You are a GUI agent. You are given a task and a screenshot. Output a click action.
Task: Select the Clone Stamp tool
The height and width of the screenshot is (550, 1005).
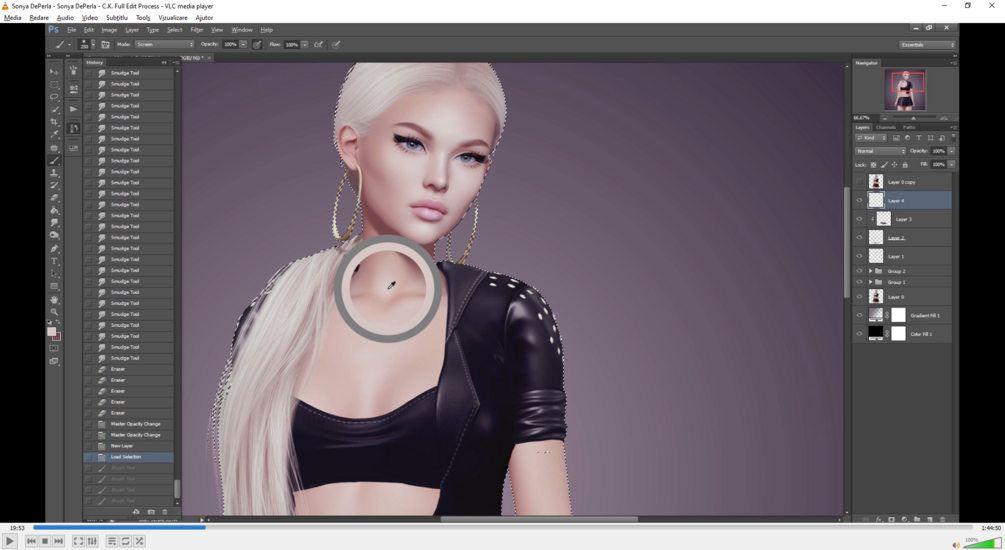click(54, 173)
